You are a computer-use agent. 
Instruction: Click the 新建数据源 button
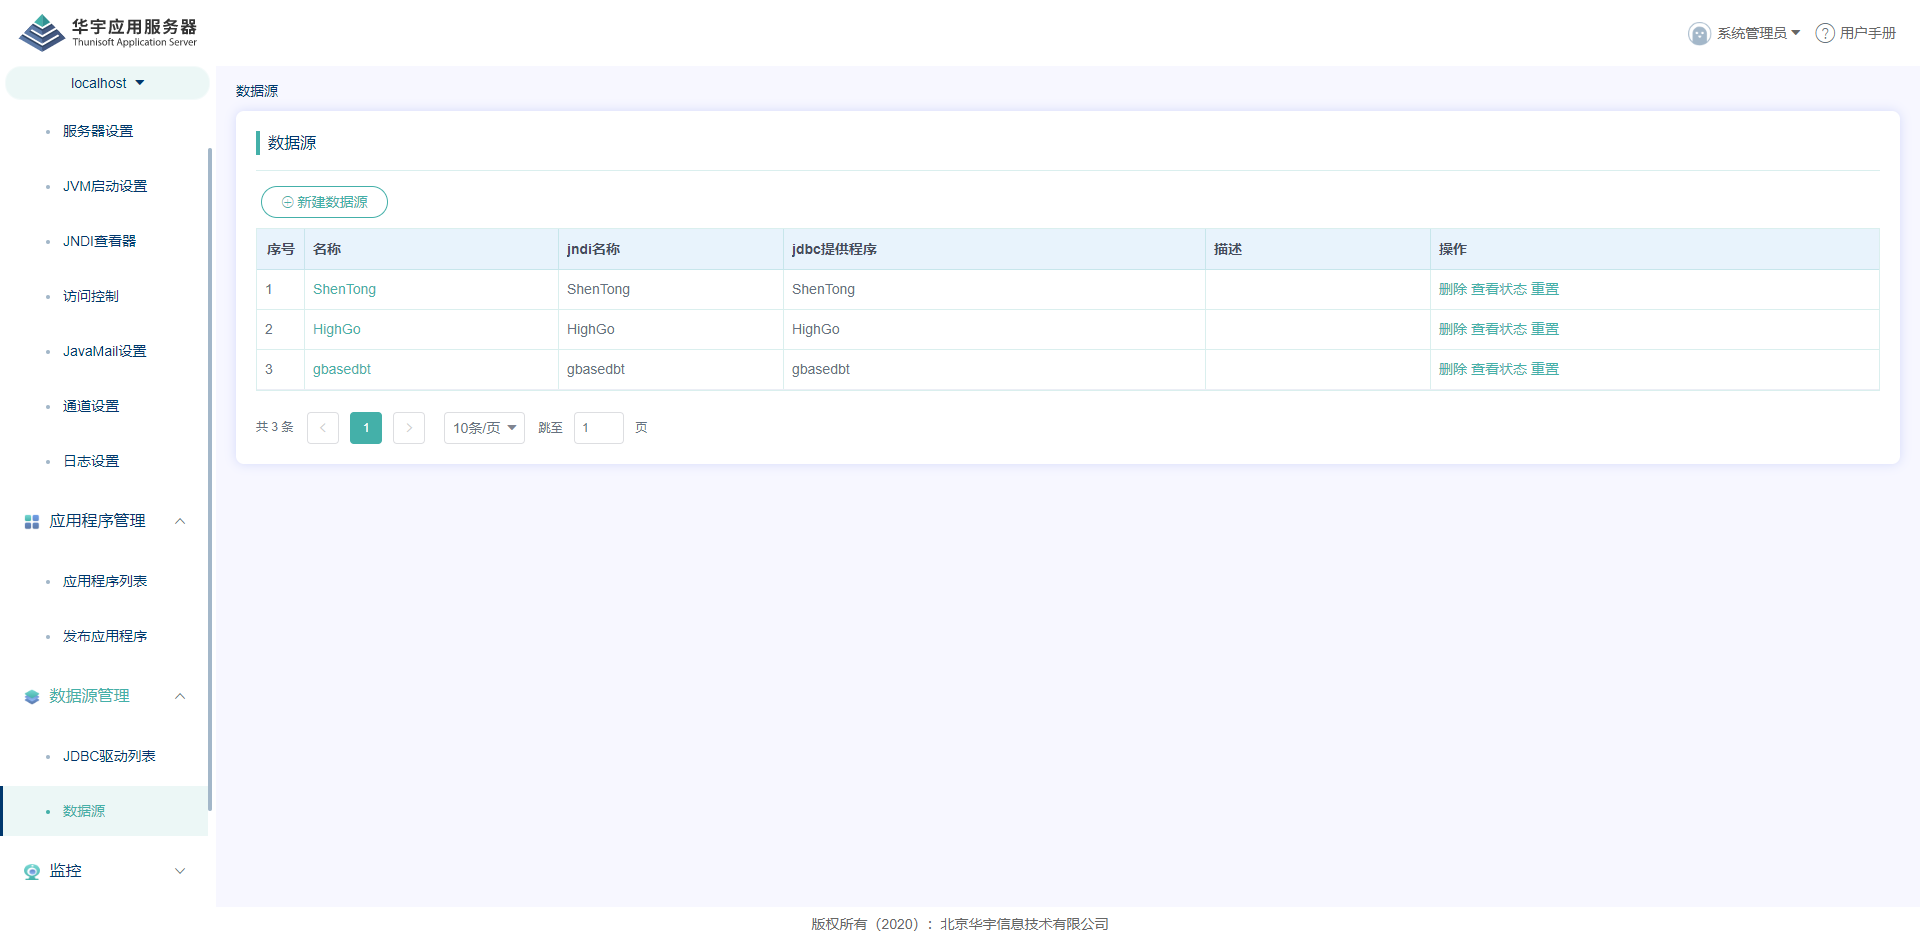coord(324,202)
